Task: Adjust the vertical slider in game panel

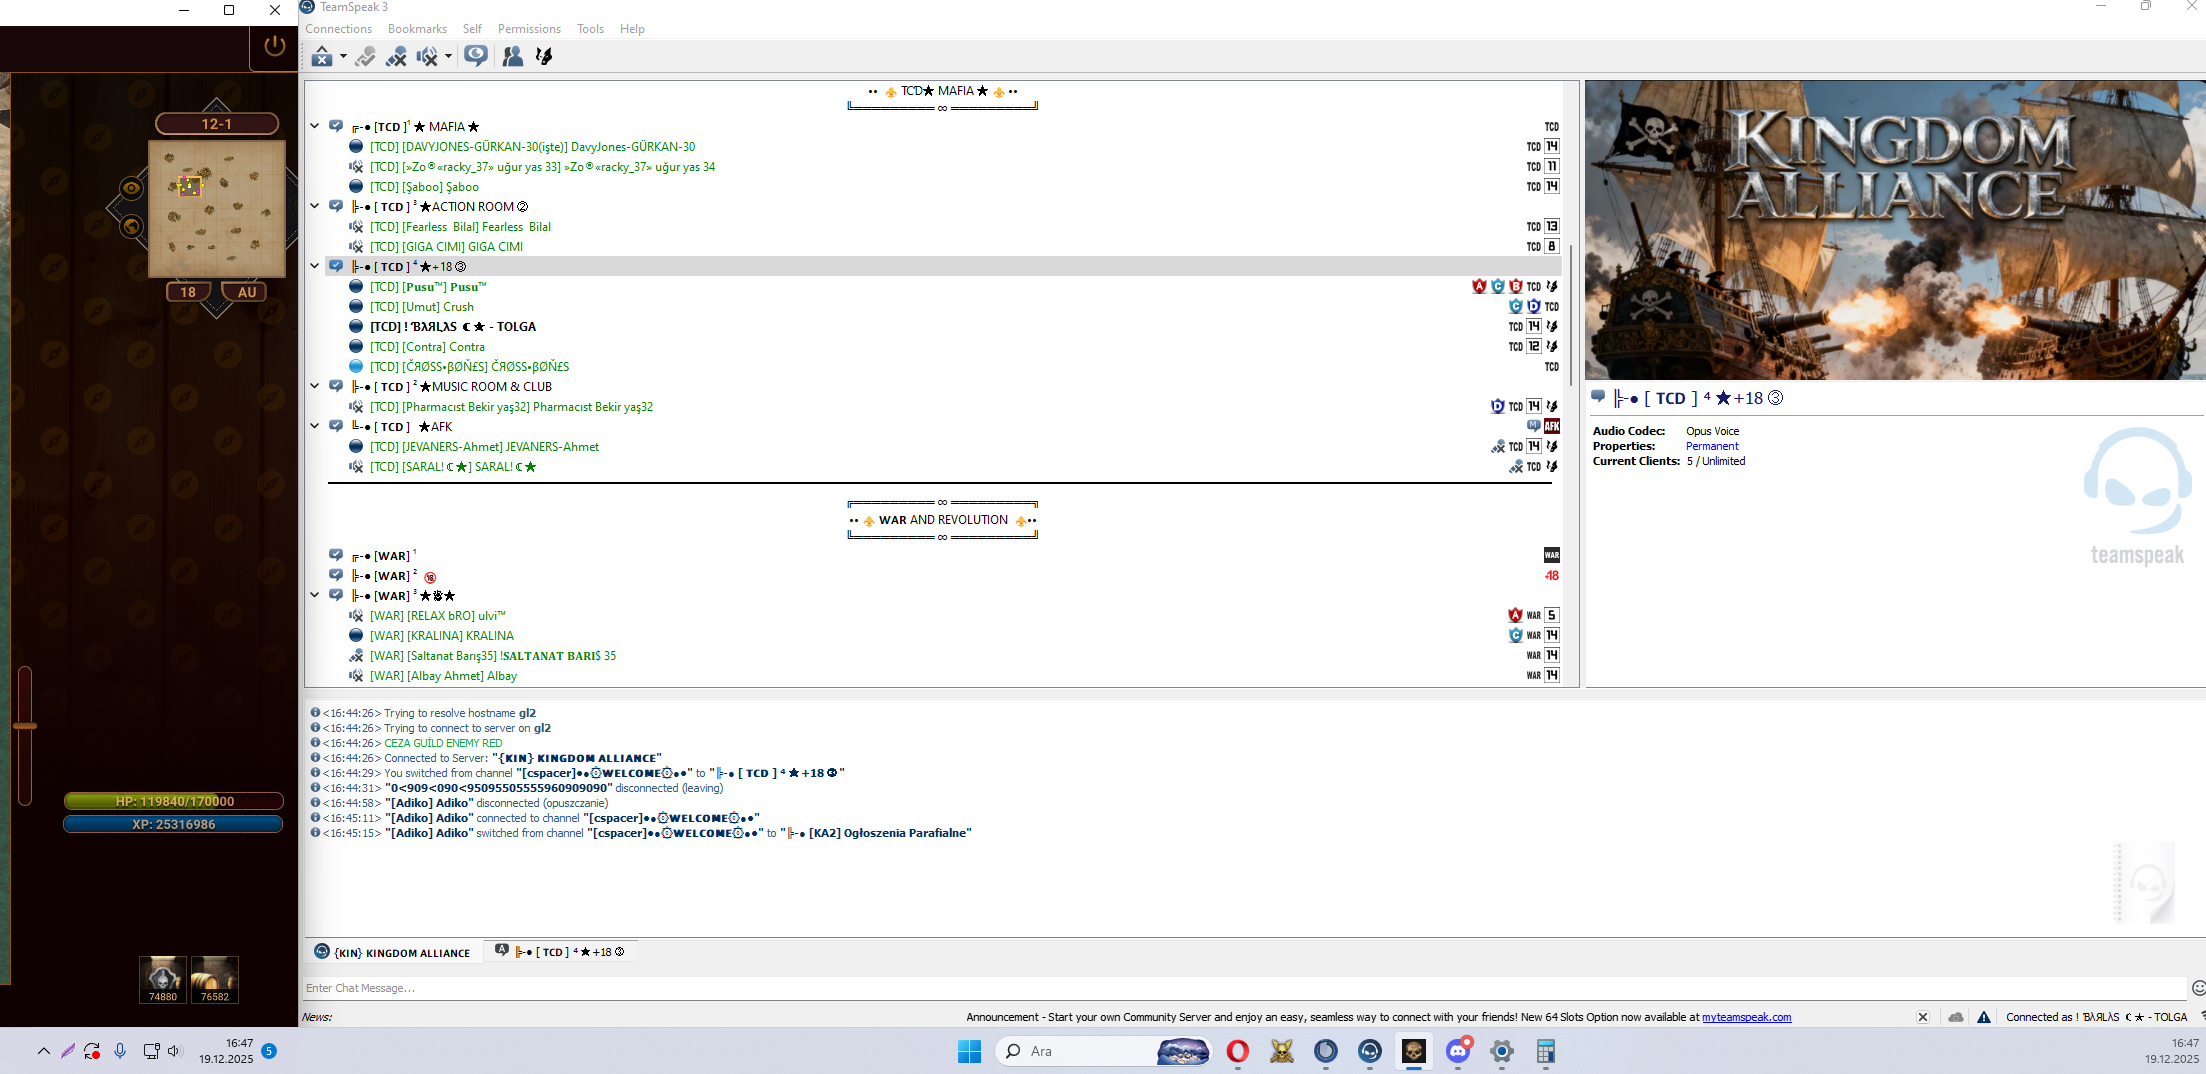Action: point(25,726)
